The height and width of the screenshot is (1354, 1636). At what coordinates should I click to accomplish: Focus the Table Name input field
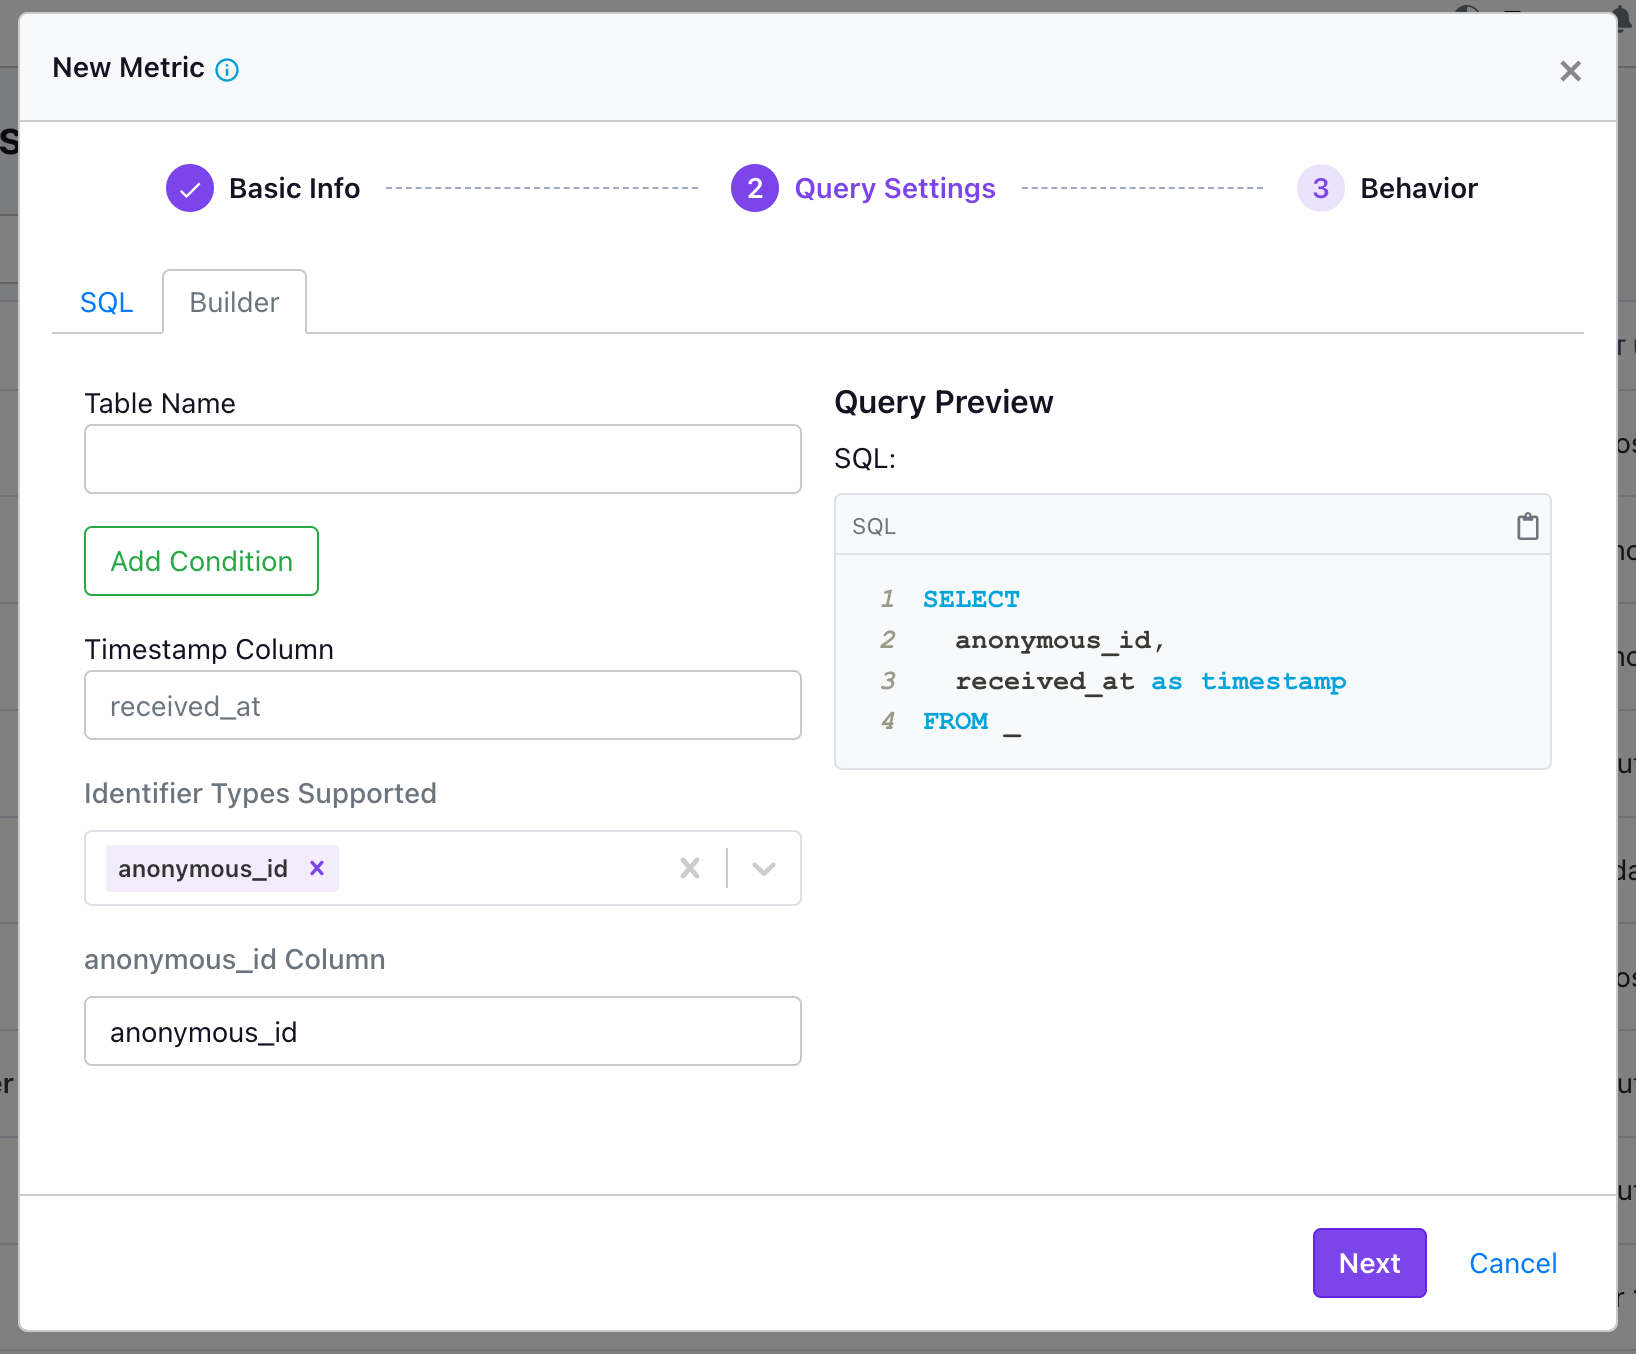point(442,459)
